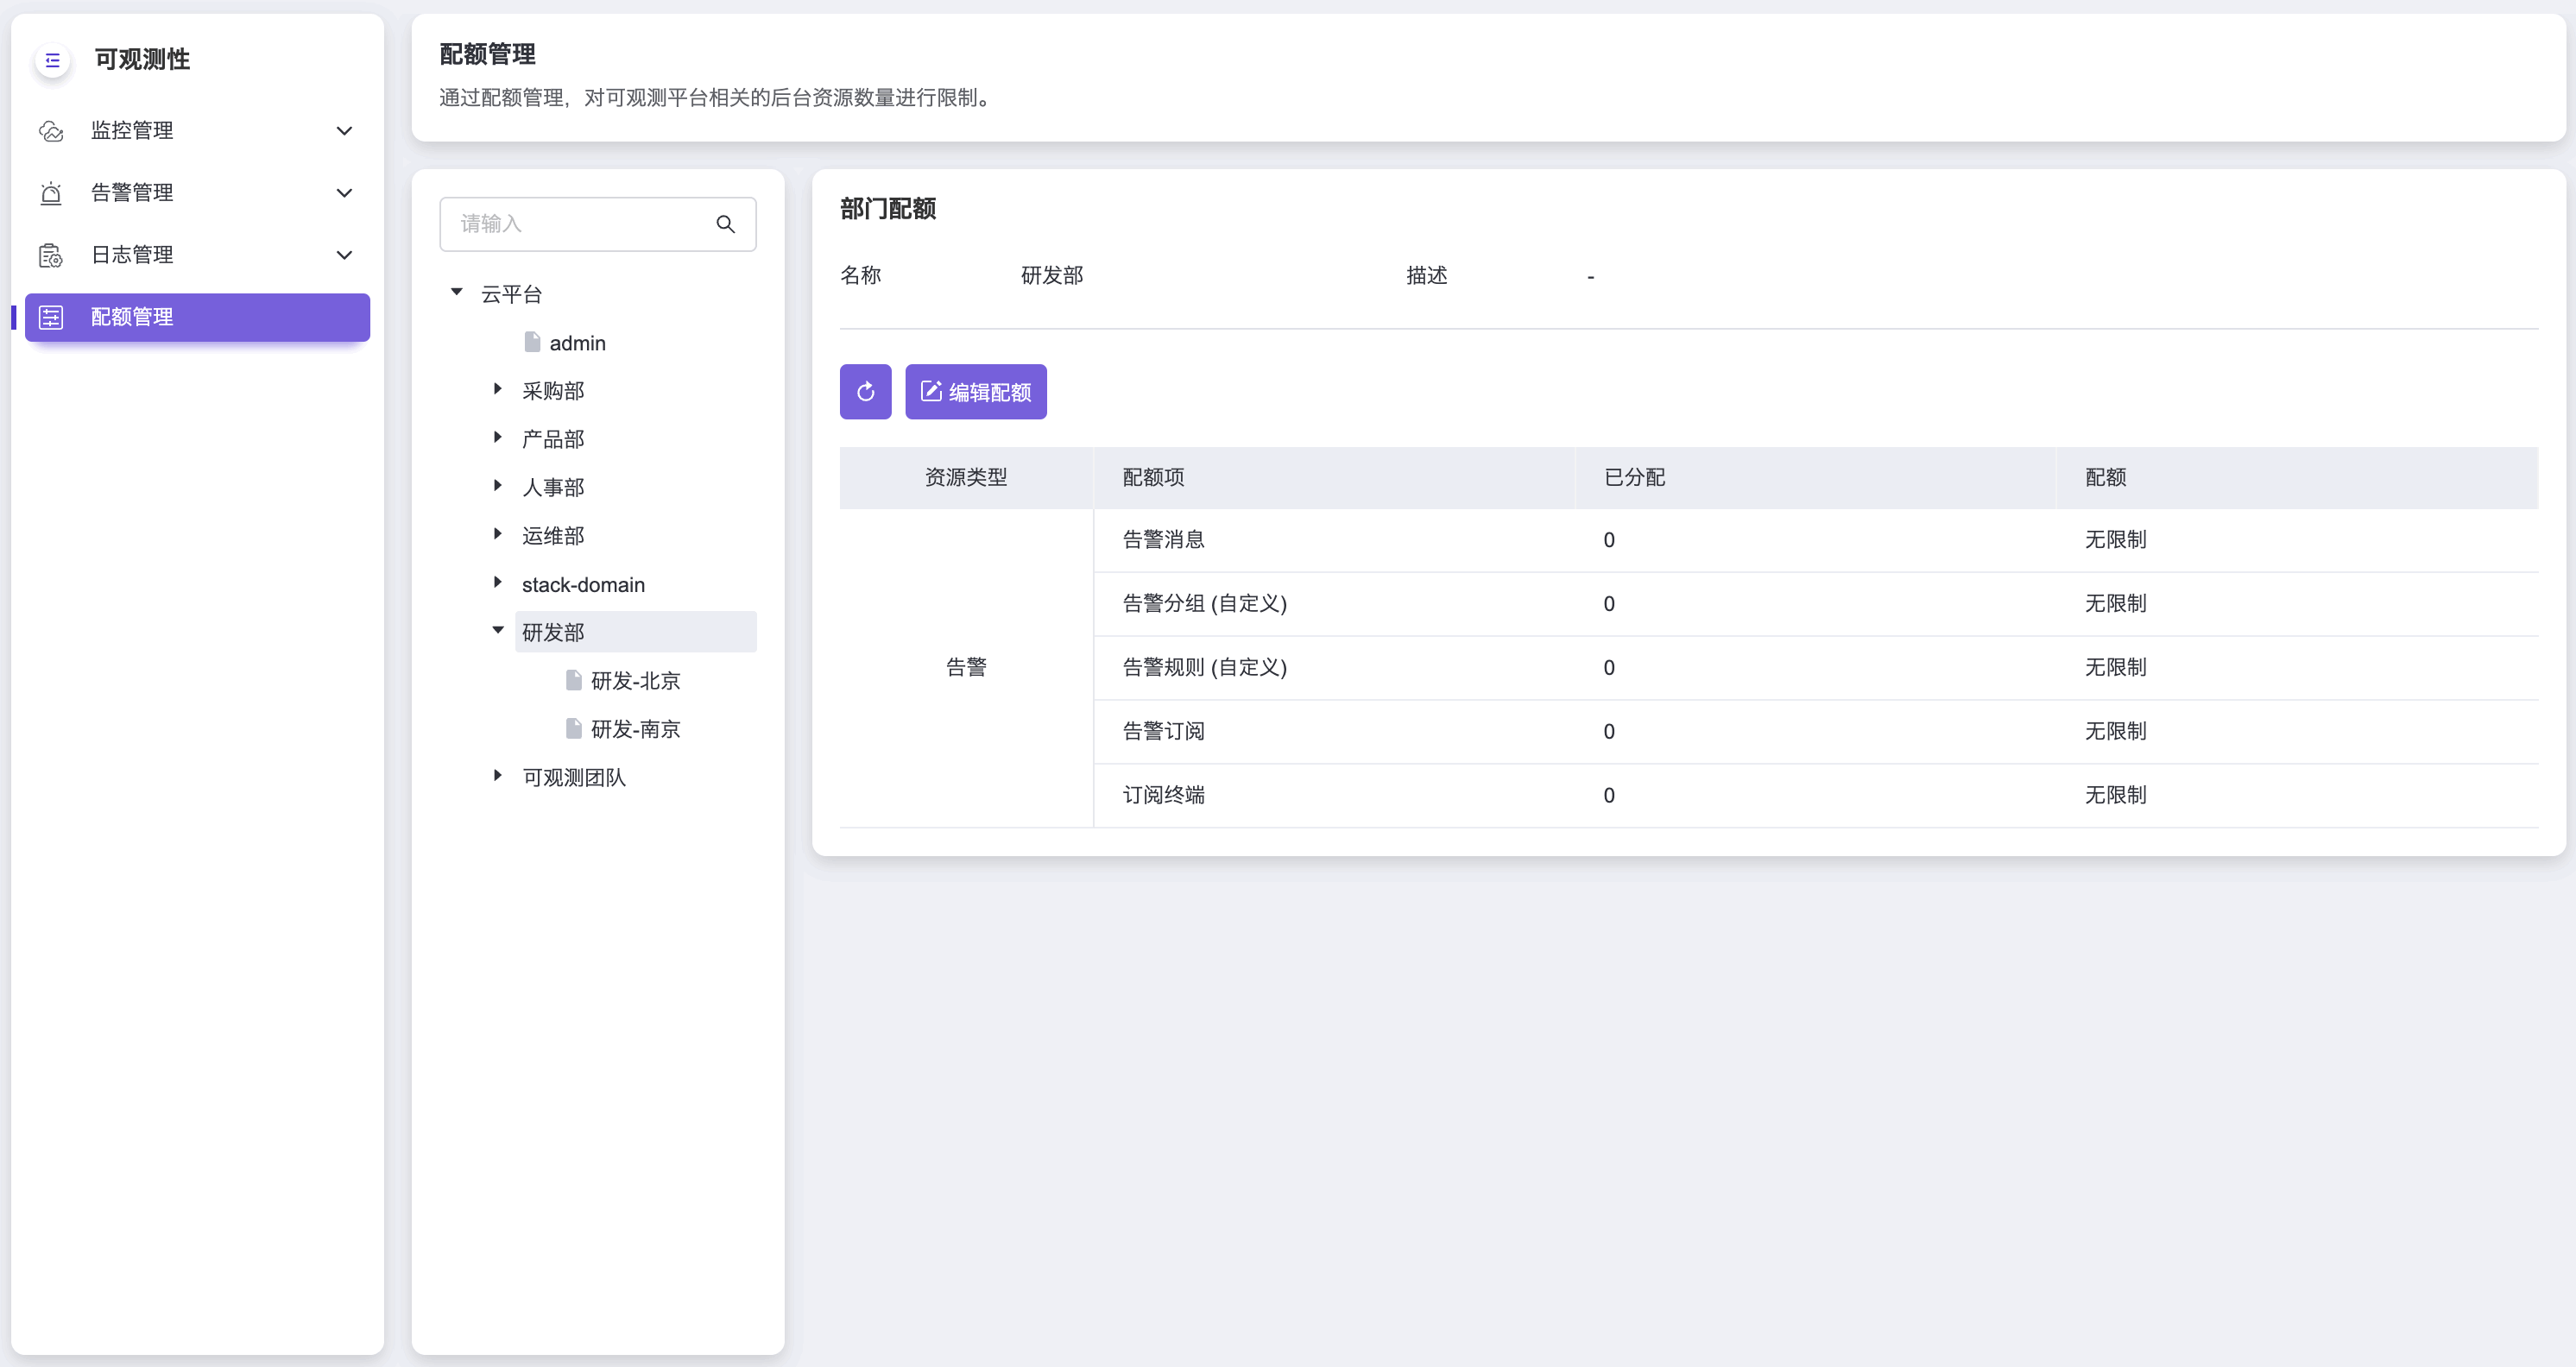Expand the 采购部 tree node arrow
This screenshot has width=2576, height=1367.
498,389
